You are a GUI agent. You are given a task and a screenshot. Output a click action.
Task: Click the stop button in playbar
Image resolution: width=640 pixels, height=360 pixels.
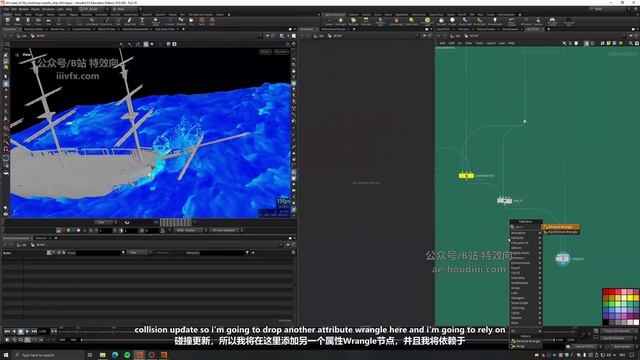[x=20, y=331]
